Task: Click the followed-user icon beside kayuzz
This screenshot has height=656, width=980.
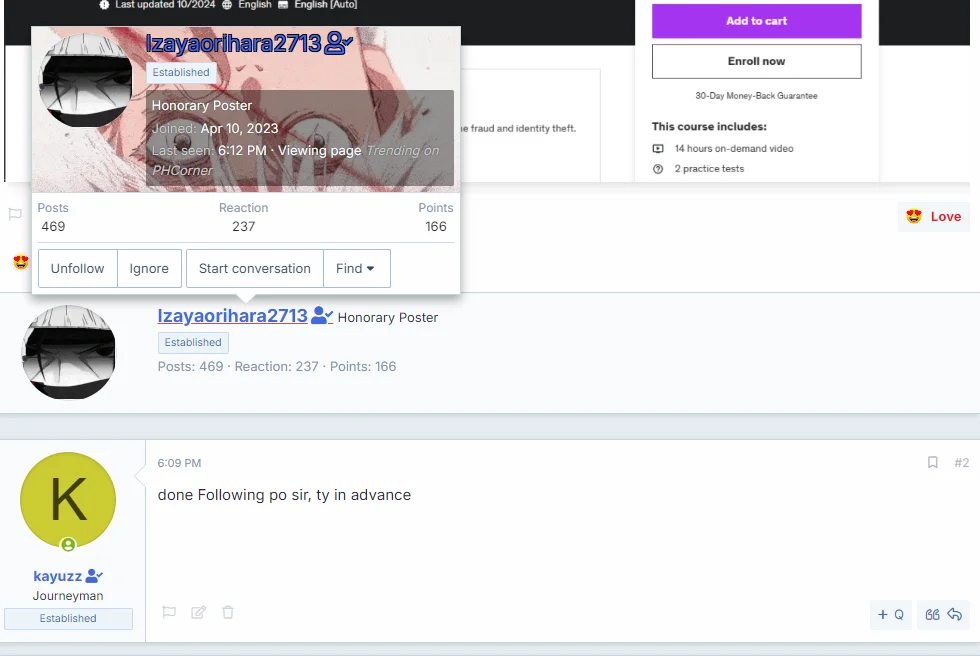Action: 94,575
